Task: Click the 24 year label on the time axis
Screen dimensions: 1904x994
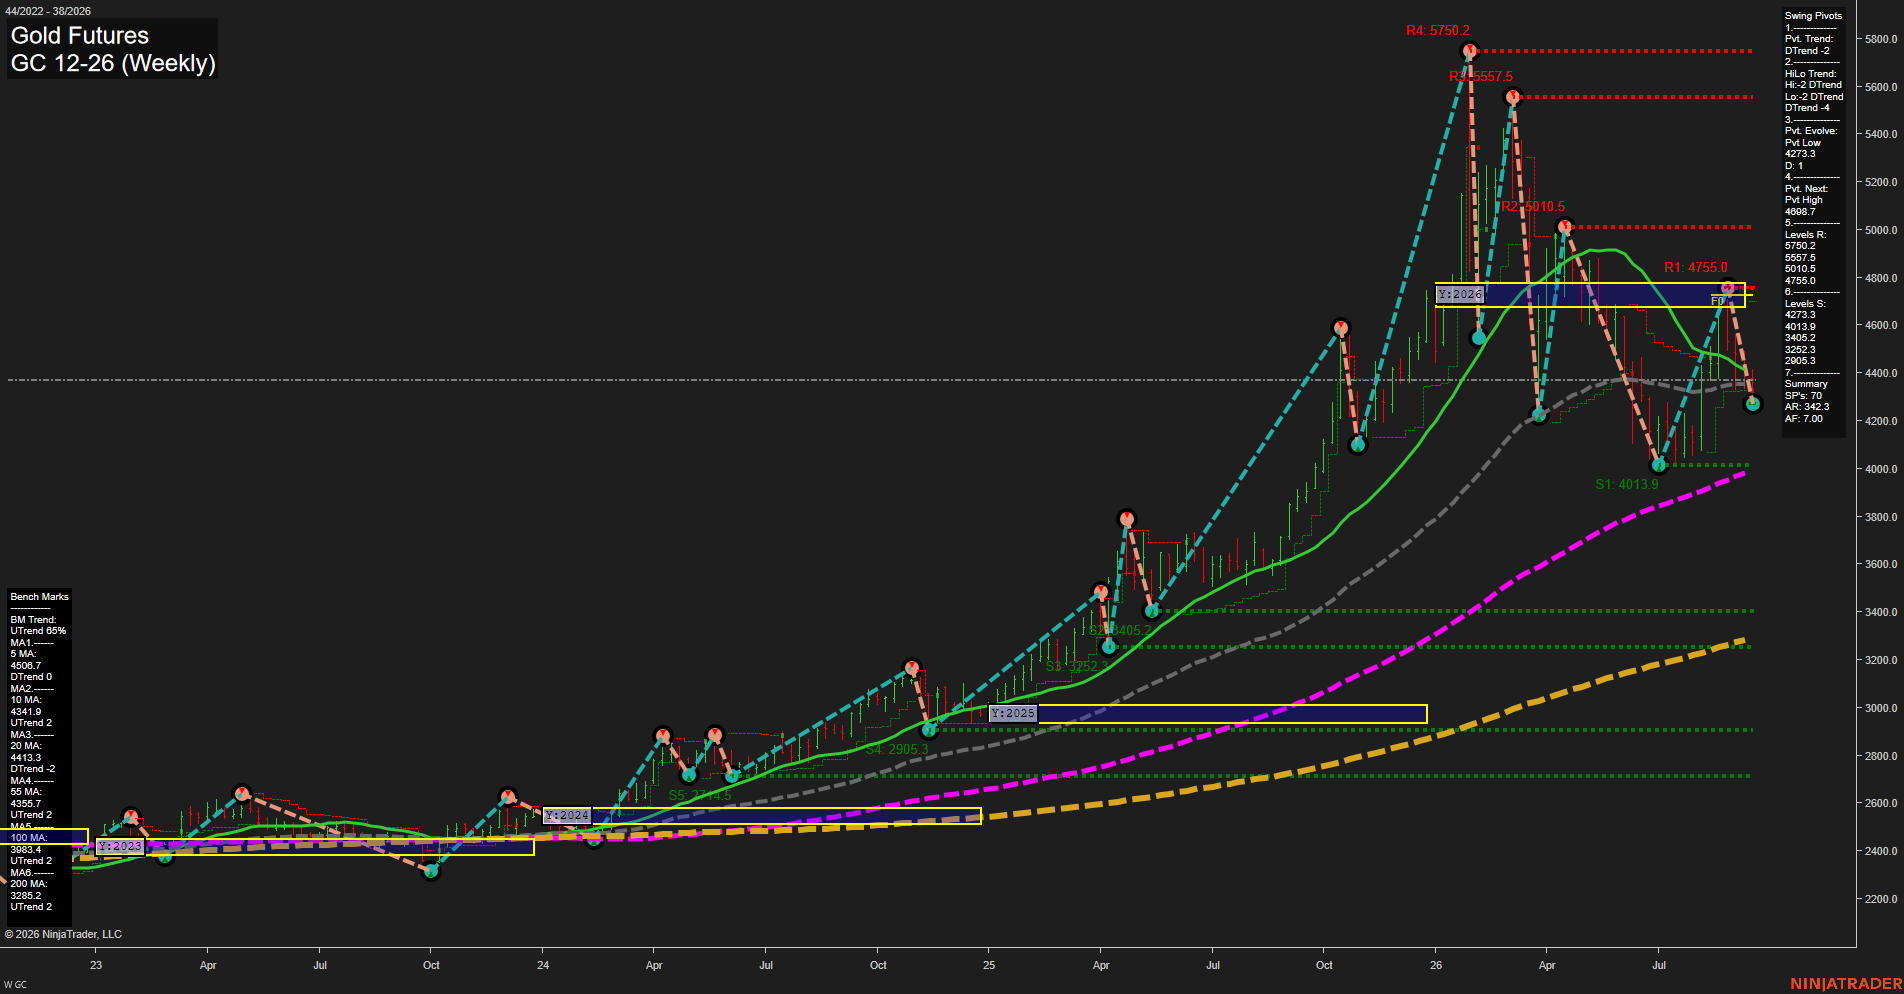Action: coord(543,965)
